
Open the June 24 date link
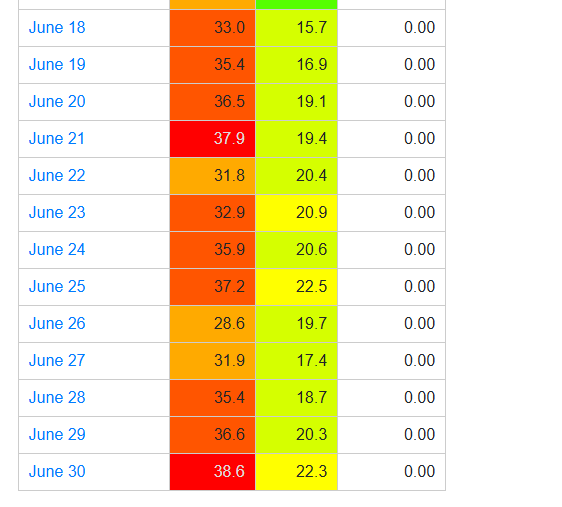pyautogui.click(x=57, y=249)
